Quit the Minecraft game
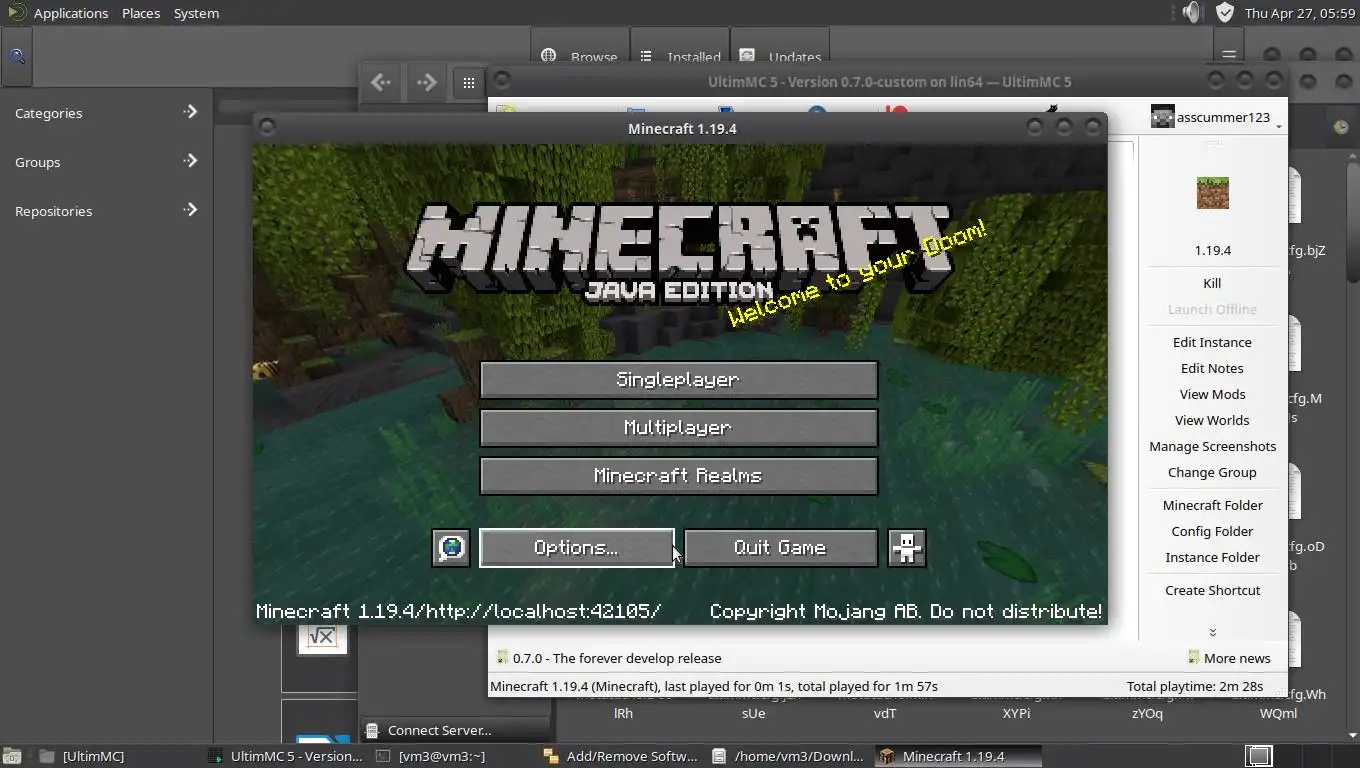The height and width of the screenshot is (768, 1360). point(781,548)
